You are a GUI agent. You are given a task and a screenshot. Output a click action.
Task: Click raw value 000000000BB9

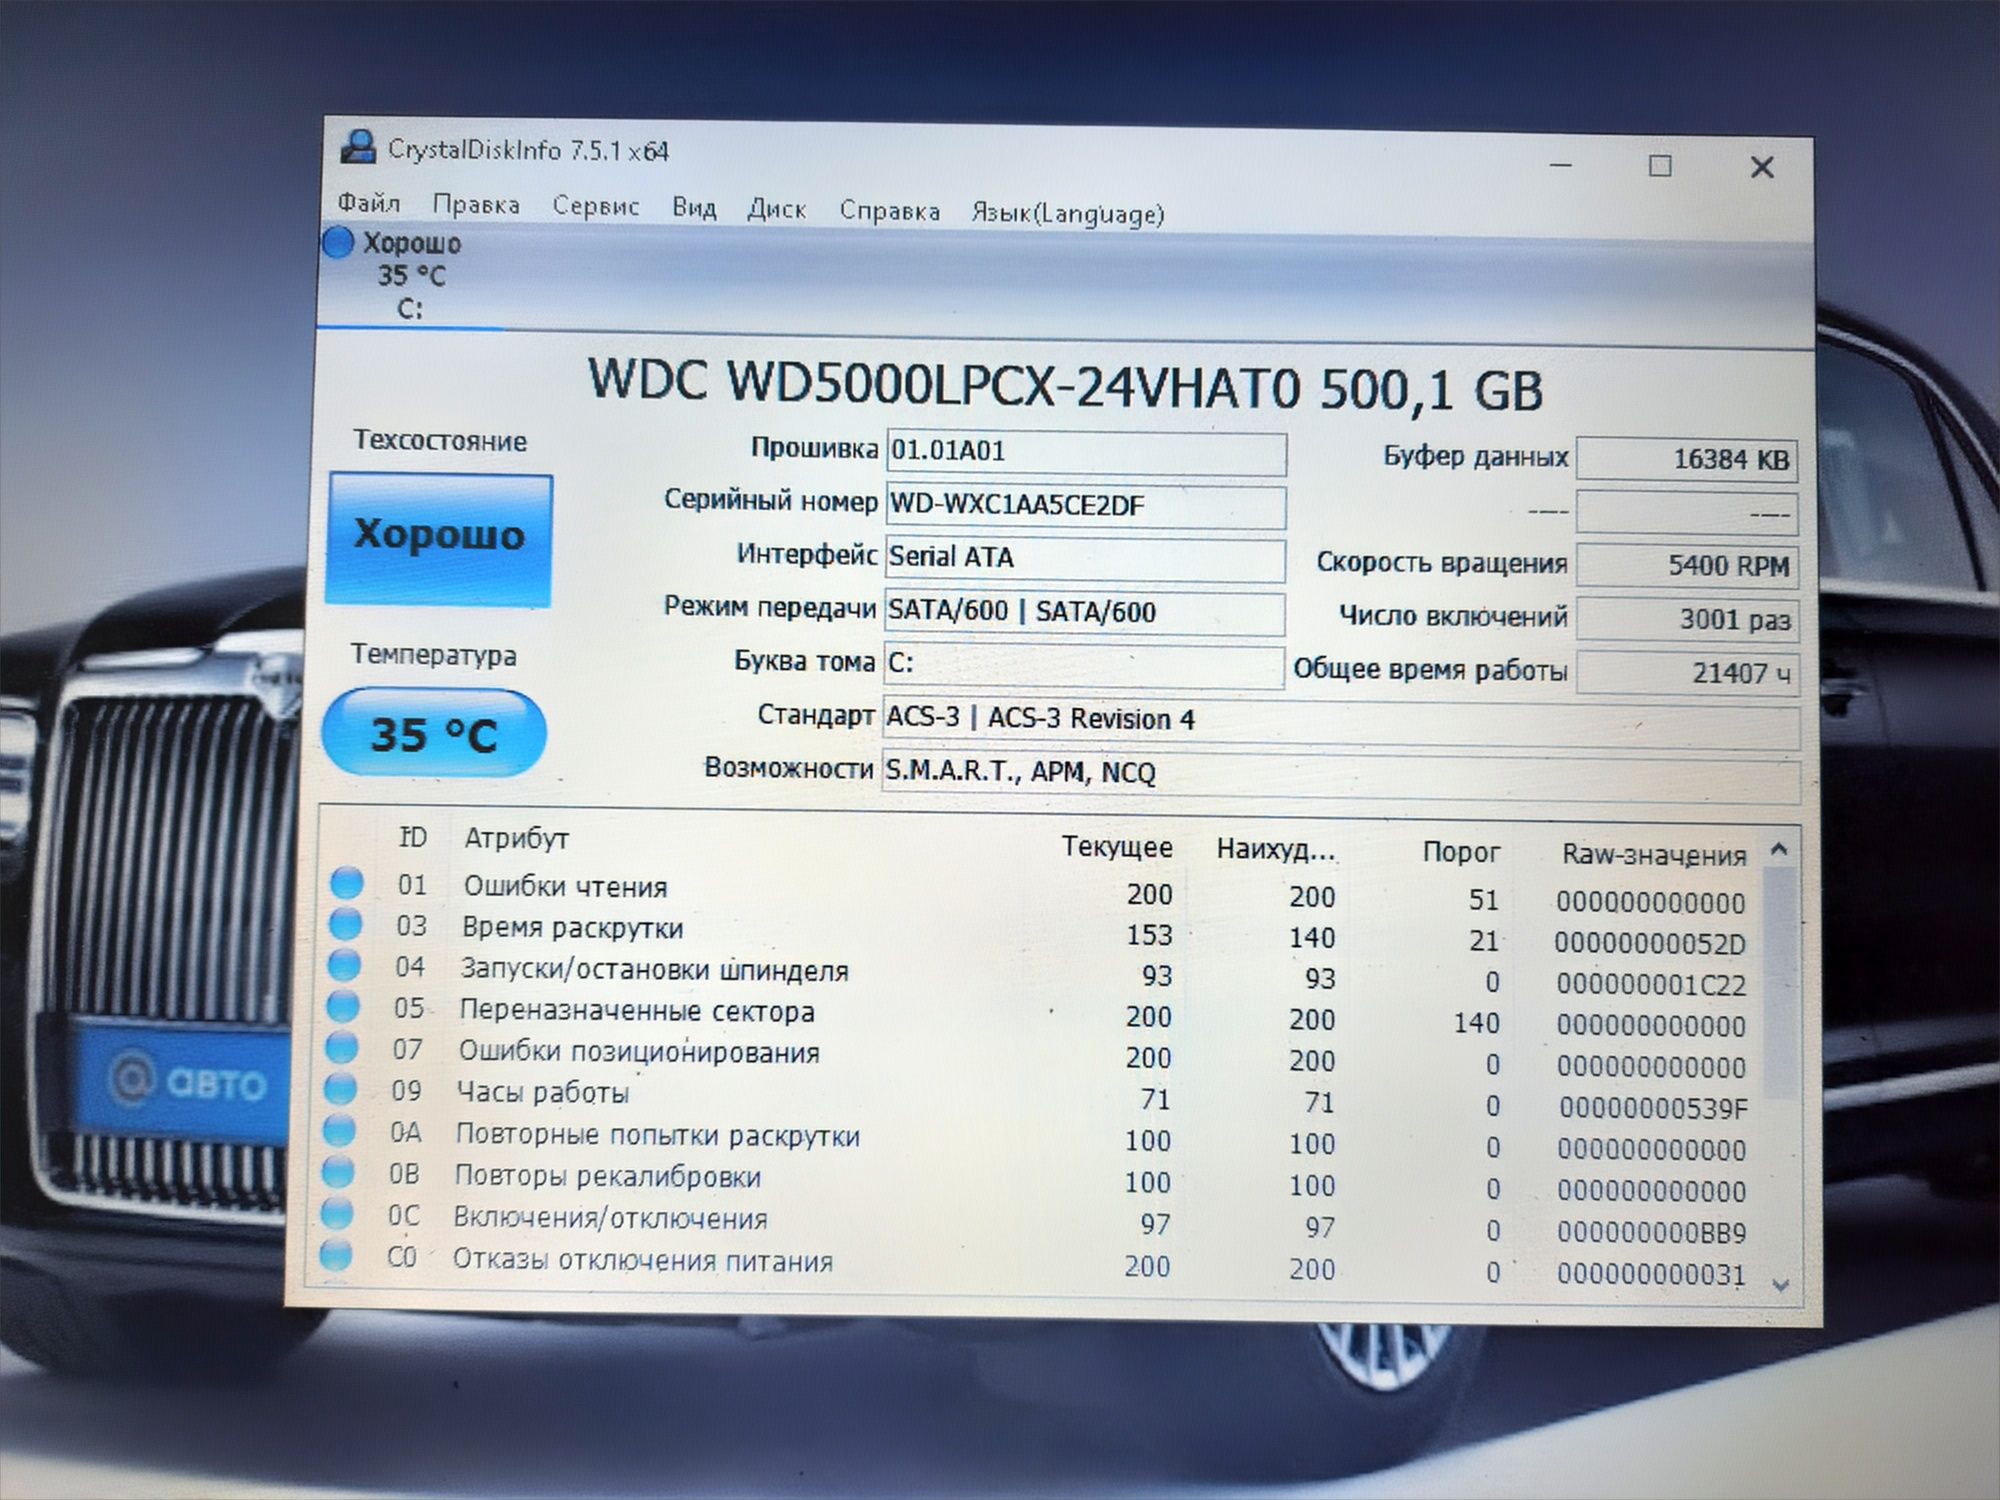pyautogui.click(x=1651, y=1232)
